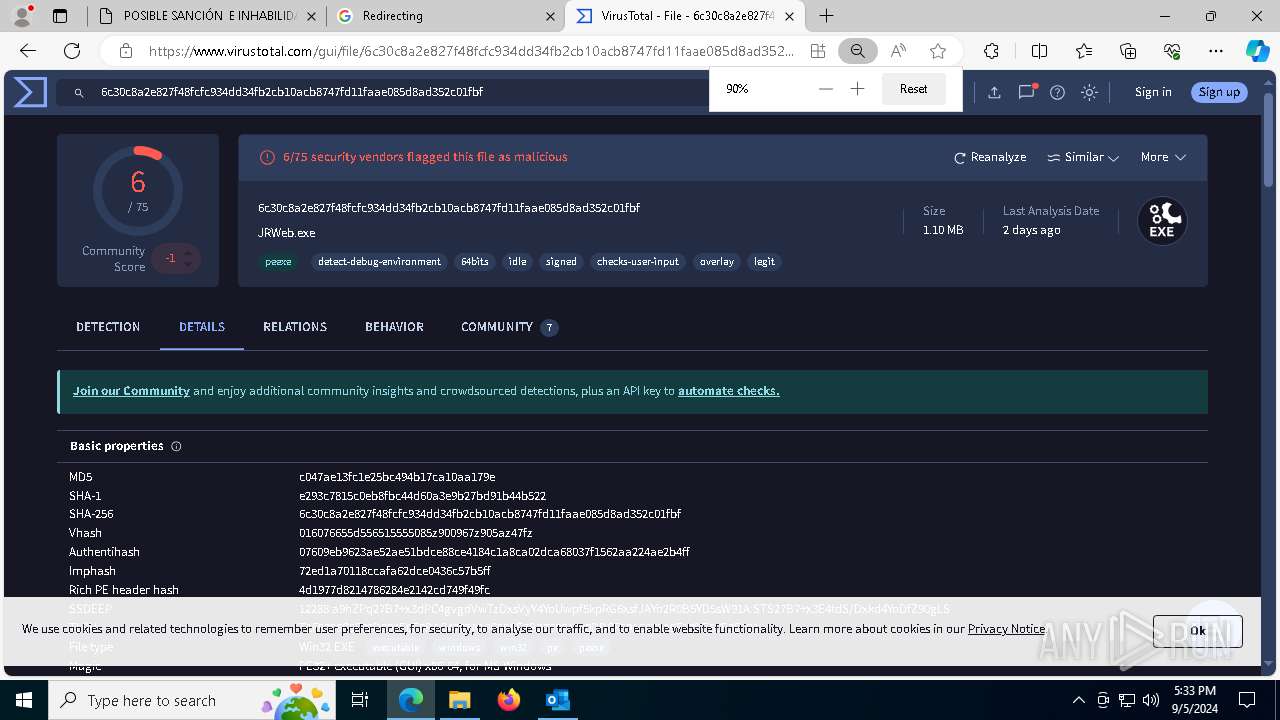Reset the page zoom level
This screenshot has height=720, width=1280.
click(913, 89)
